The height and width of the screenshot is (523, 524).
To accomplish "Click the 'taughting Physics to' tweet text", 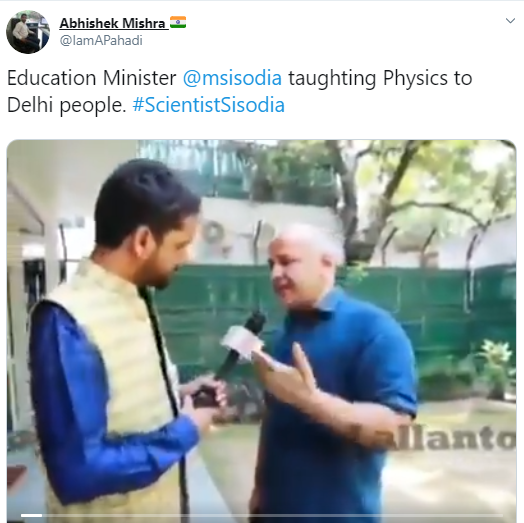I will pyautogui.click(x=380, y=79).
